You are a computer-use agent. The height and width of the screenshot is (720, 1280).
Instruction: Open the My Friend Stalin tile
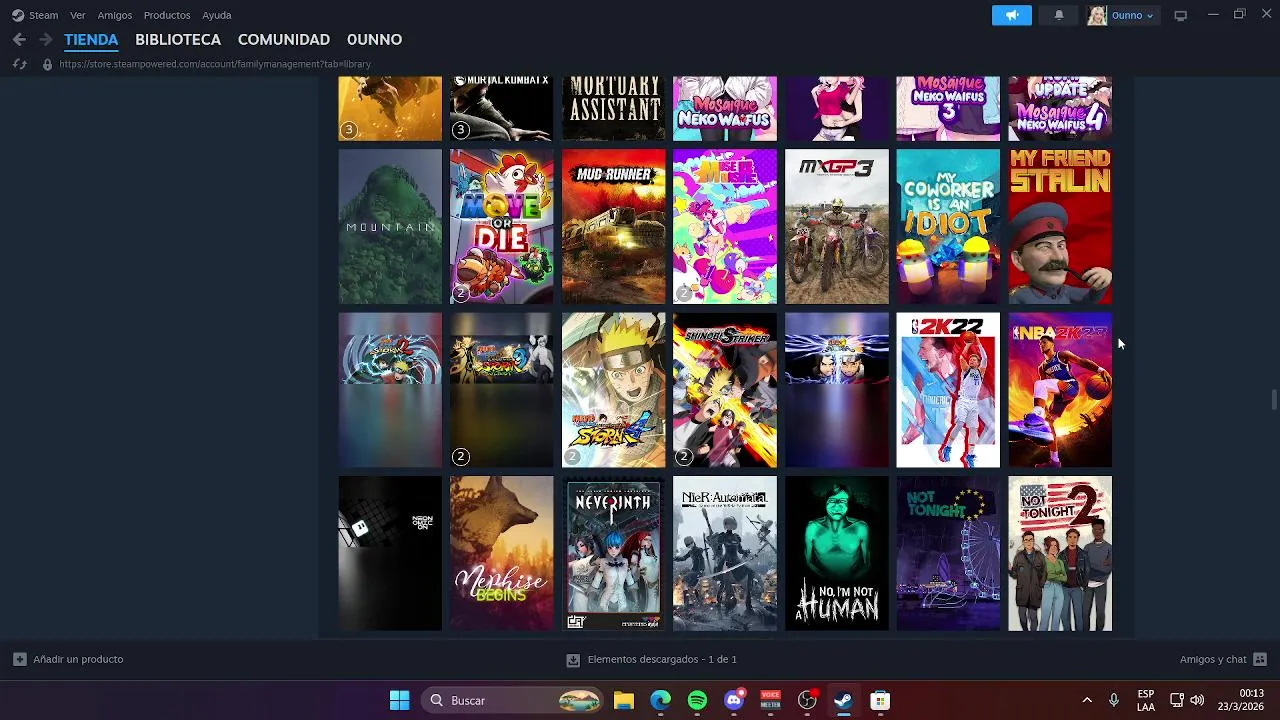1060,227
